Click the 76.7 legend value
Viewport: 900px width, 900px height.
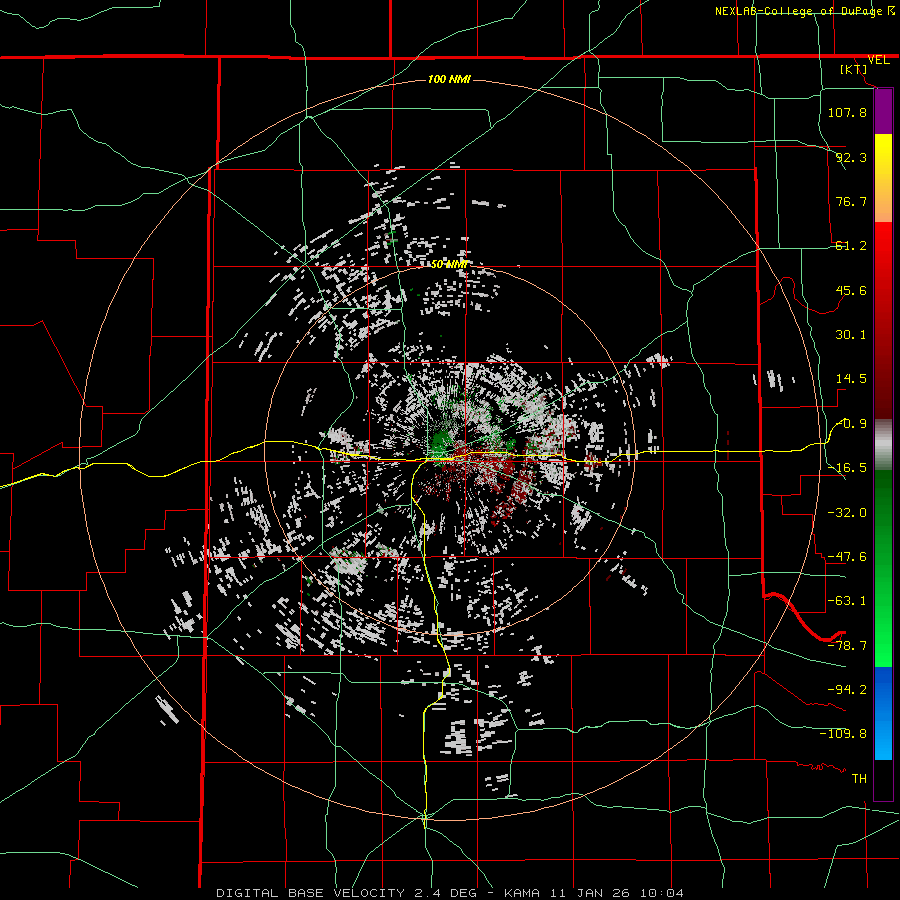851,201
